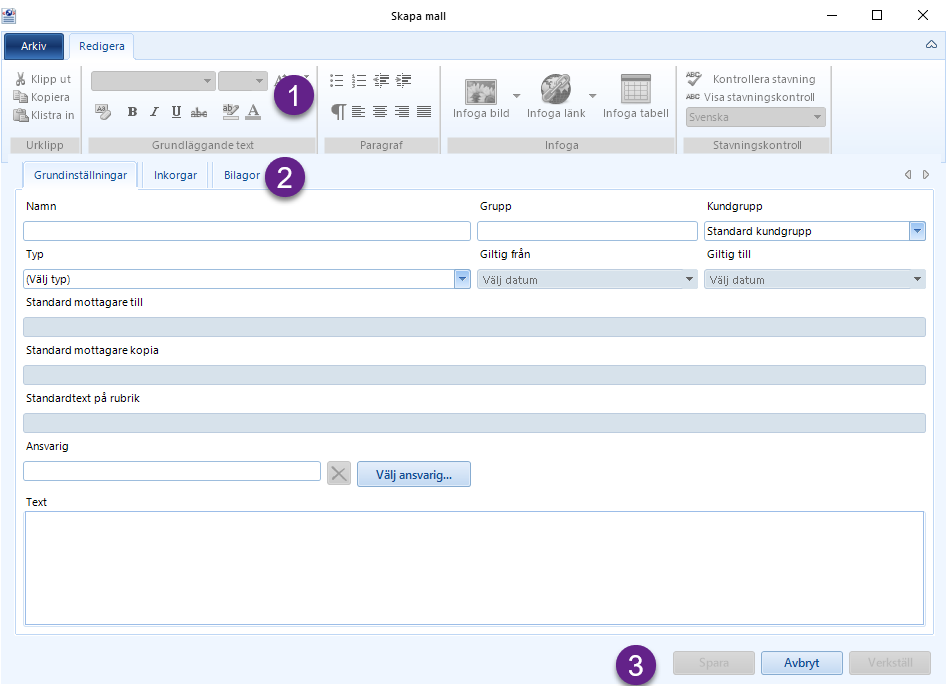Select the Redigera ribbon tab

(x=101, y=46)
